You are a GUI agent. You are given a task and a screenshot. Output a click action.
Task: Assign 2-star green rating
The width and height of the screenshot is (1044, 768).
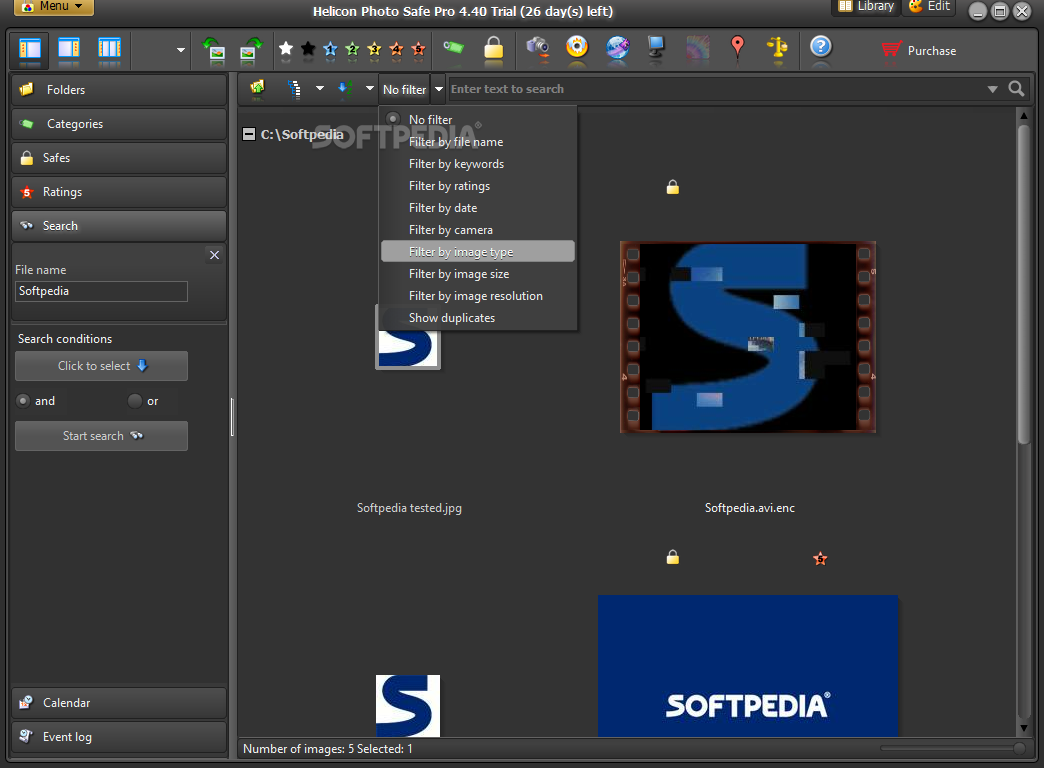[x=352, y=49]
